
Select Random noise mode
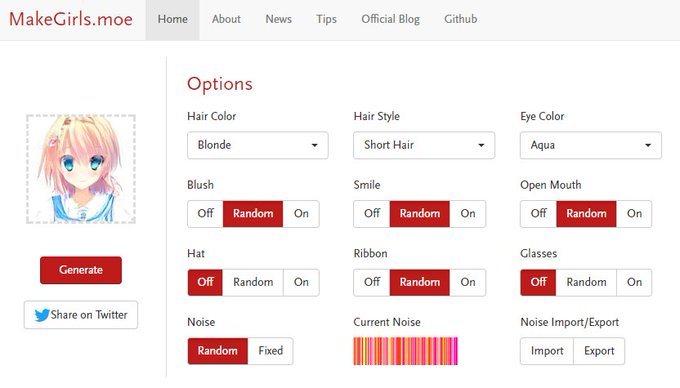coord(218,351)
